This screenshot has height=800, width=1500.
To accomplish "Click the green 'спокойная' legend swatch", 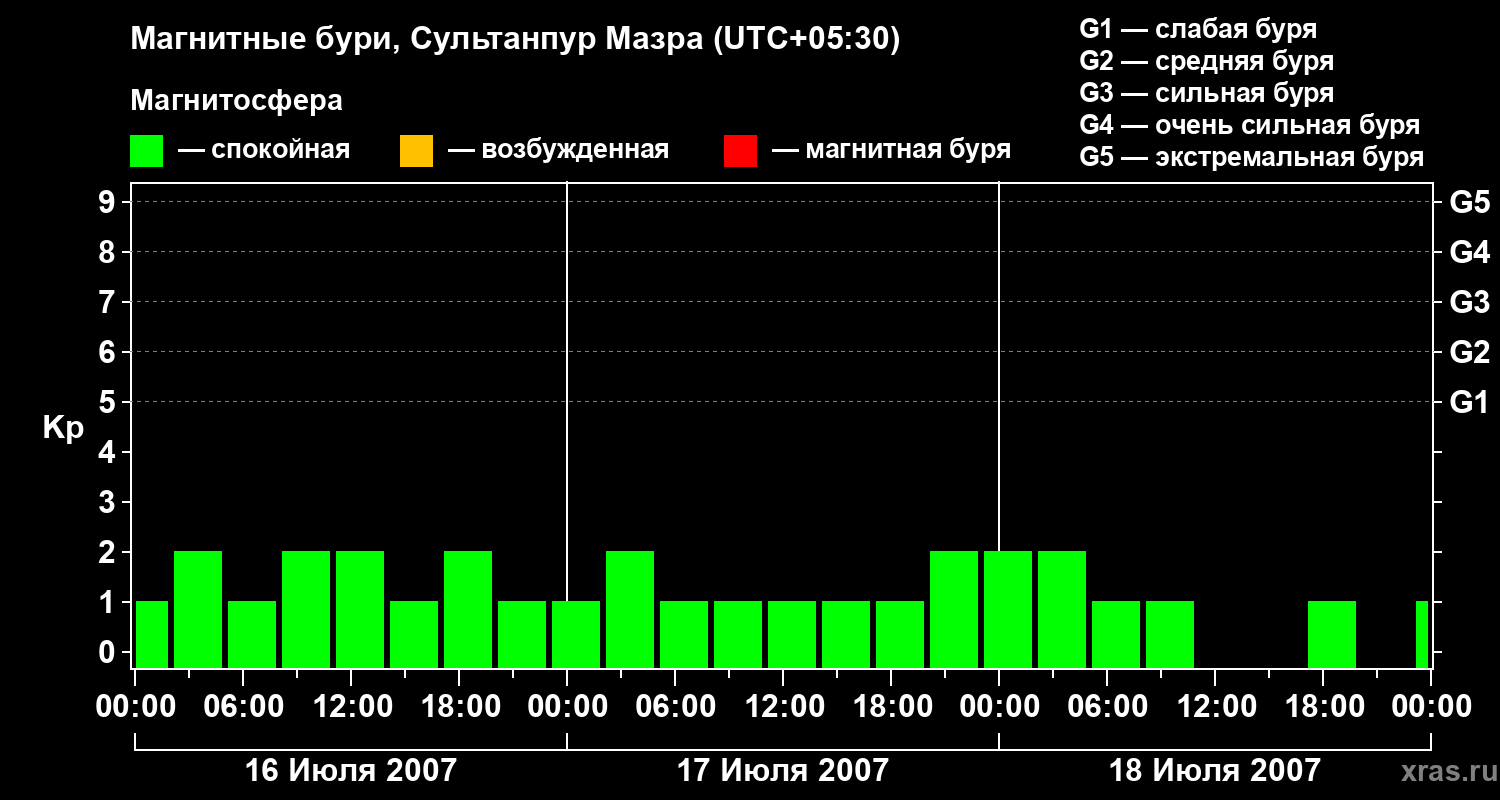I will [147, 151].
